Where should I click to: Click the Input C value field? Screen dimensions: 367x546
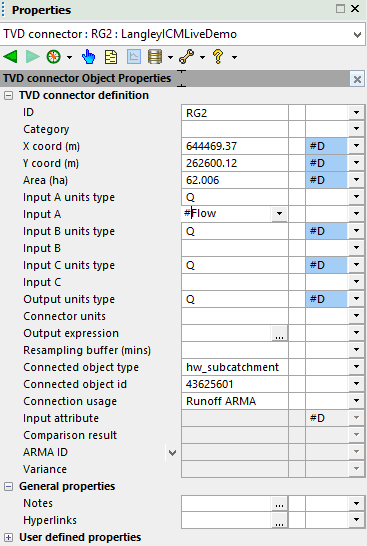[x=235, y=282]
